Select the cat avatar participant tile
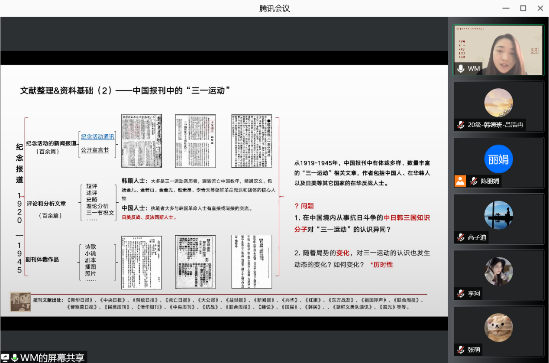549x363 pixels. (498, 331)
